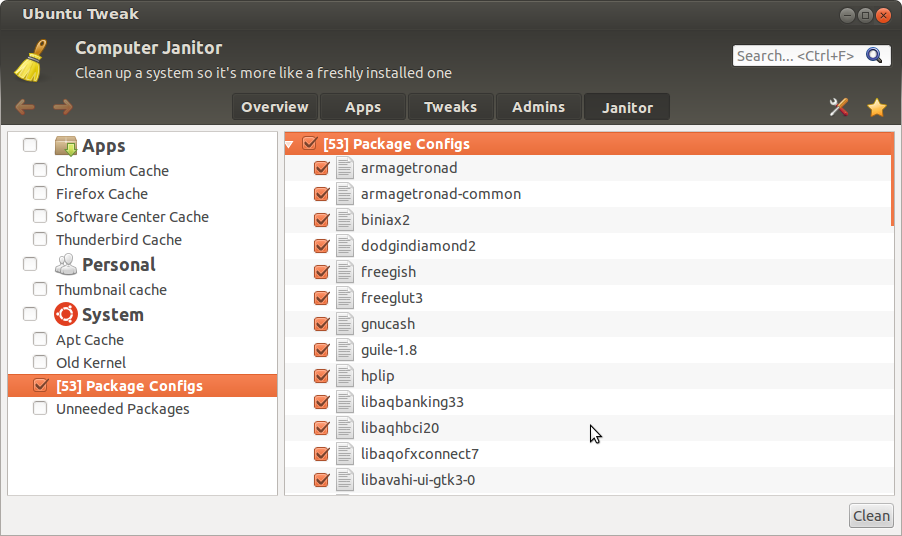Click the star favorites icon

pos(877,107)
